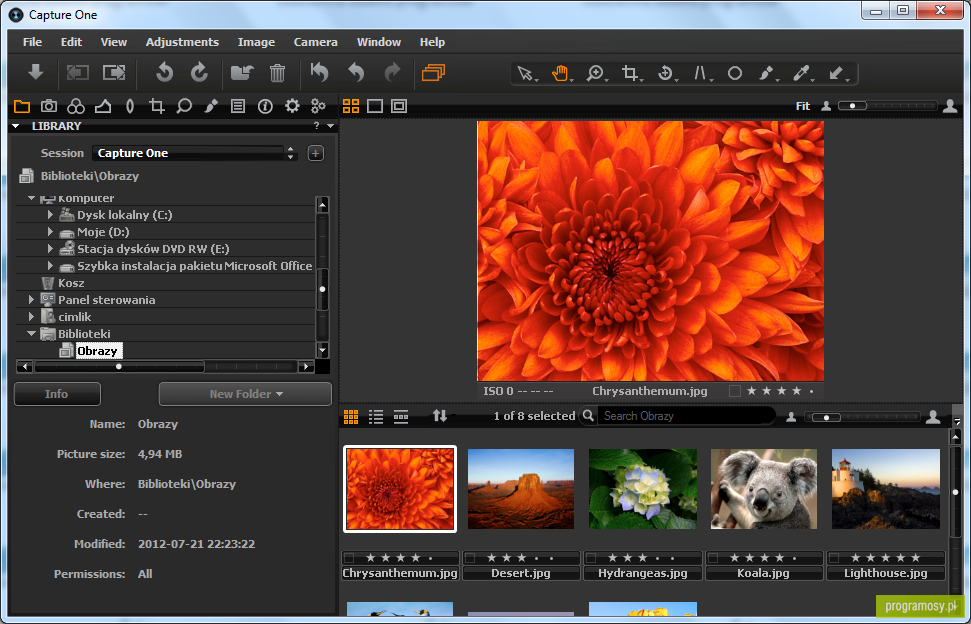971x624 pixels.
Task: Toggle color tag checkbox for Desert.jpg
Action: click(x=470, y=558)
